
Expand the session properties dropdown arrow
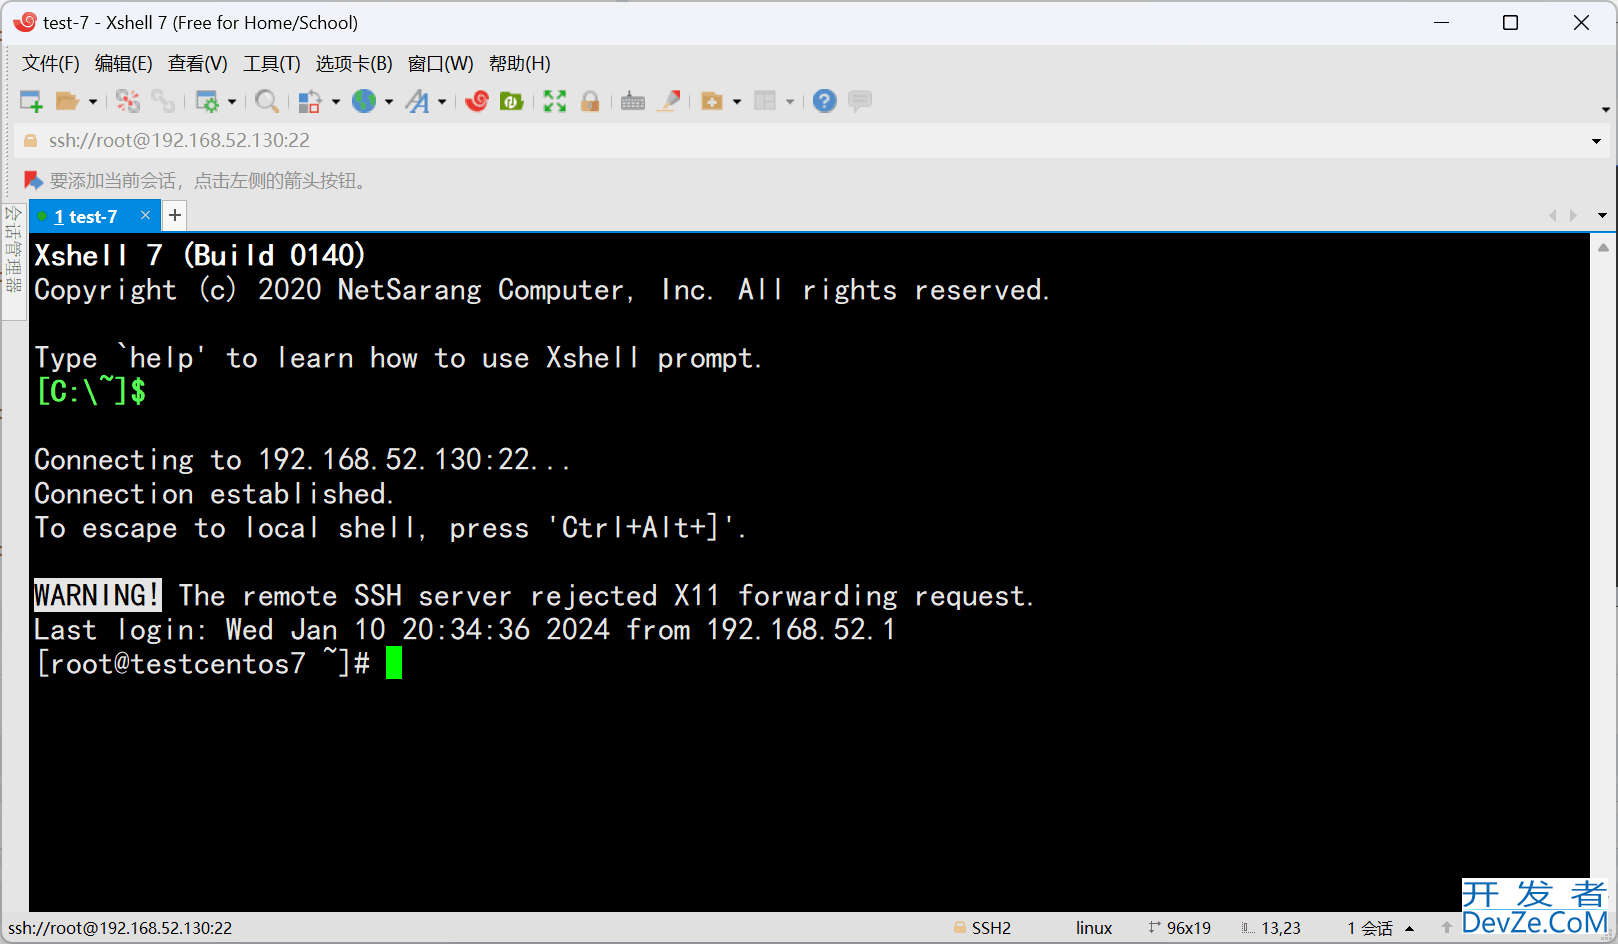click(232, 102)
